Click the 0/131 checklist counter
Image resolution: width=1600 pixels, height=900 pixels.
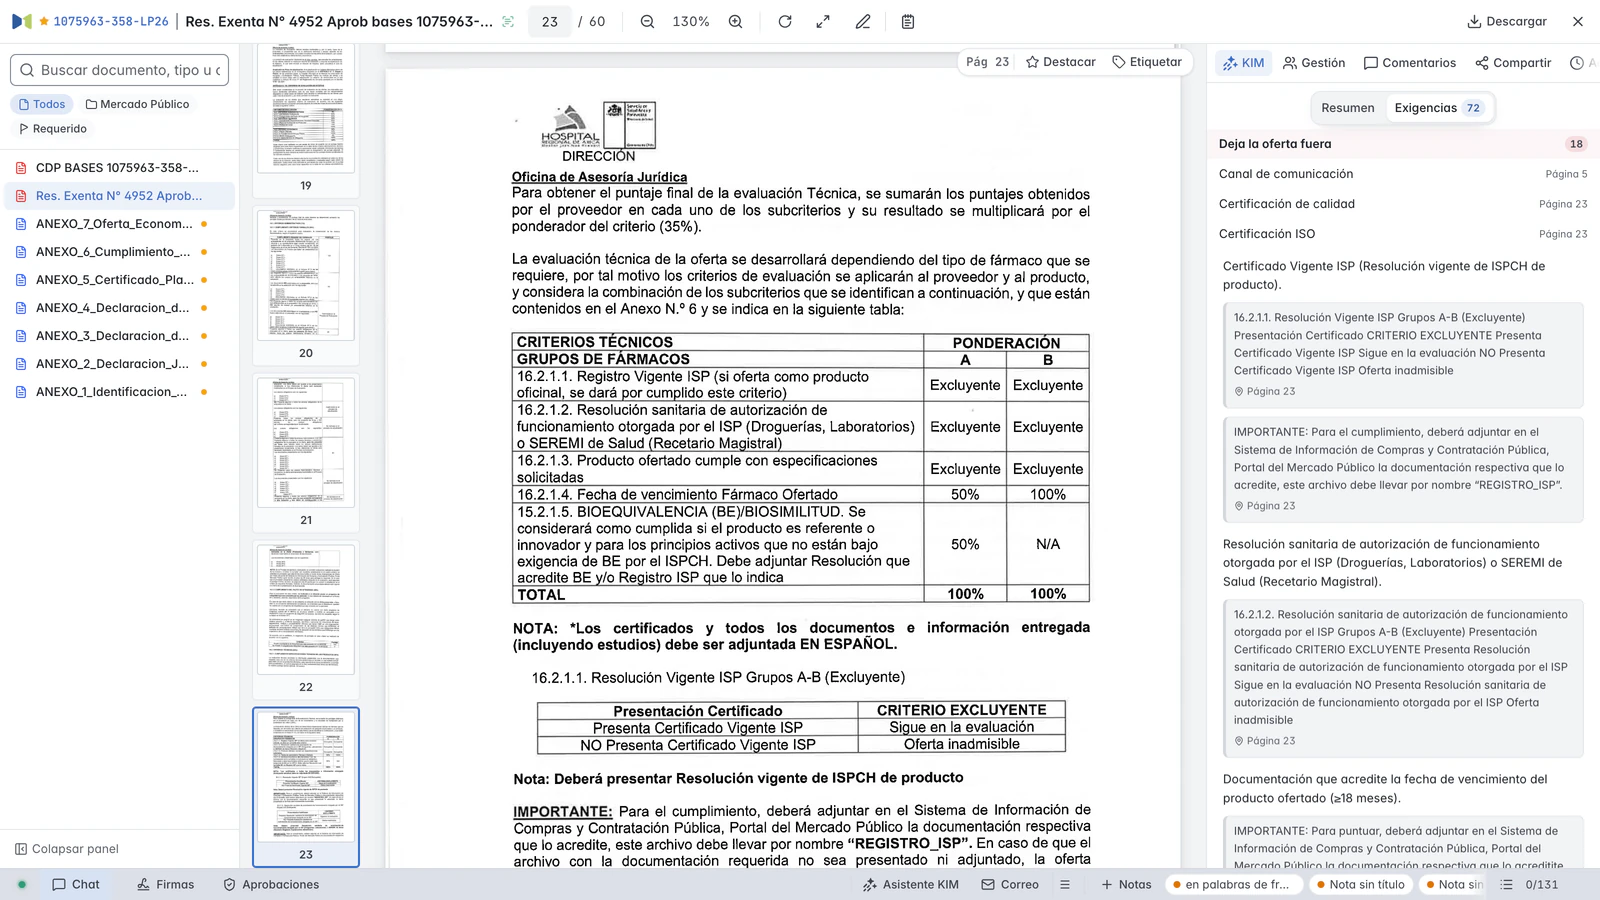coord(1530,884)
